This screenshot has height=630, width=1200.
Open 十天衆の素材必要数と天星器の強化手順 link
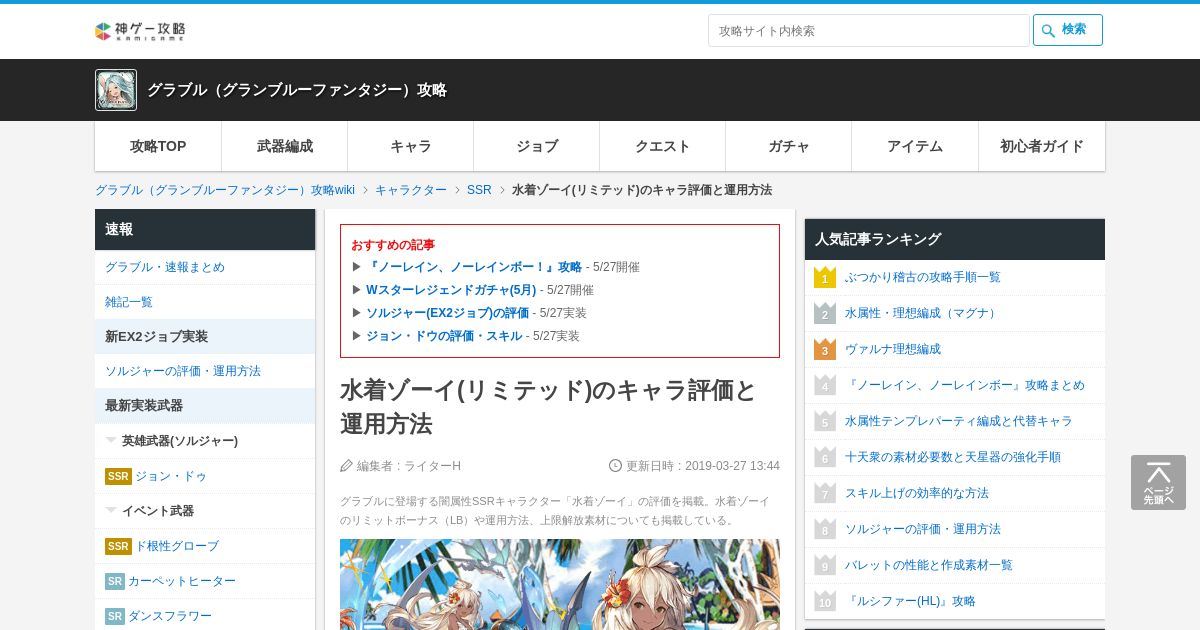[953, 457]
